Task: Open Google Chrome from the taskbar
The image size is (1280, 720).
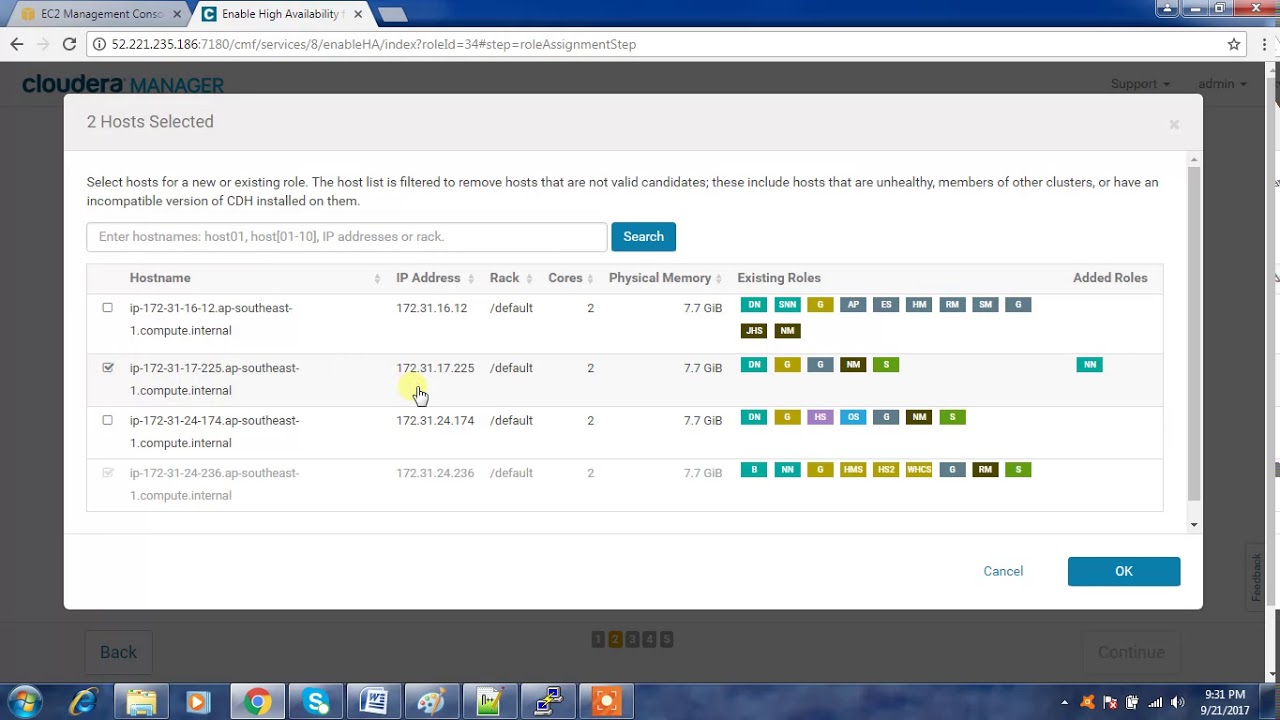Action: (257, 702)
